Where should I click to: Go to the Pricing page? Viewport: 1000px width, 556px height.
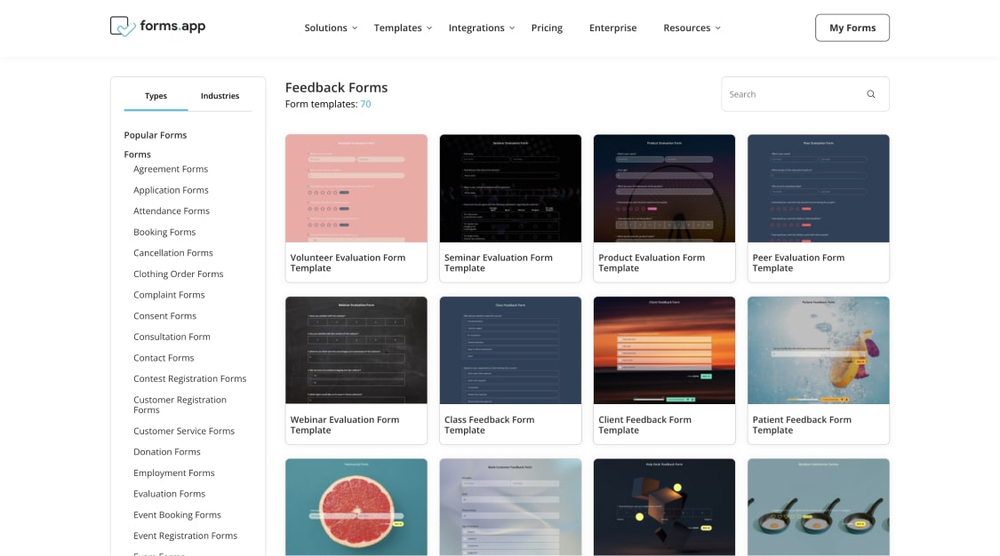(546, 28)
